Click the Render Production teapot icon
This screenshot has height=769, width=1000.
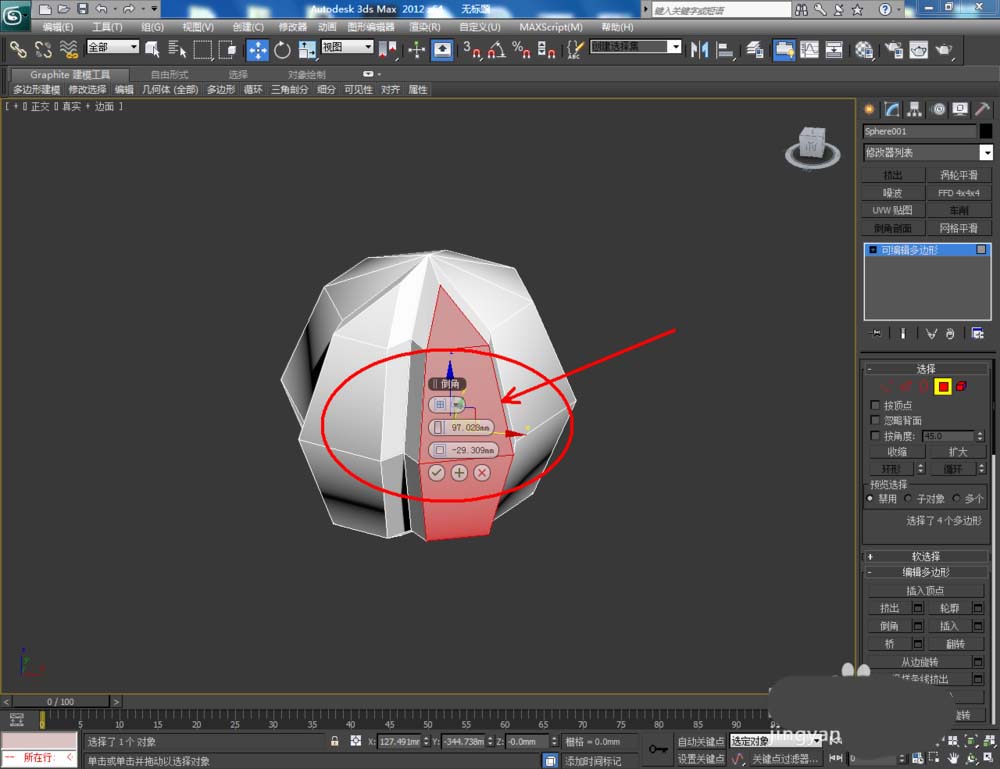[944, 49]
